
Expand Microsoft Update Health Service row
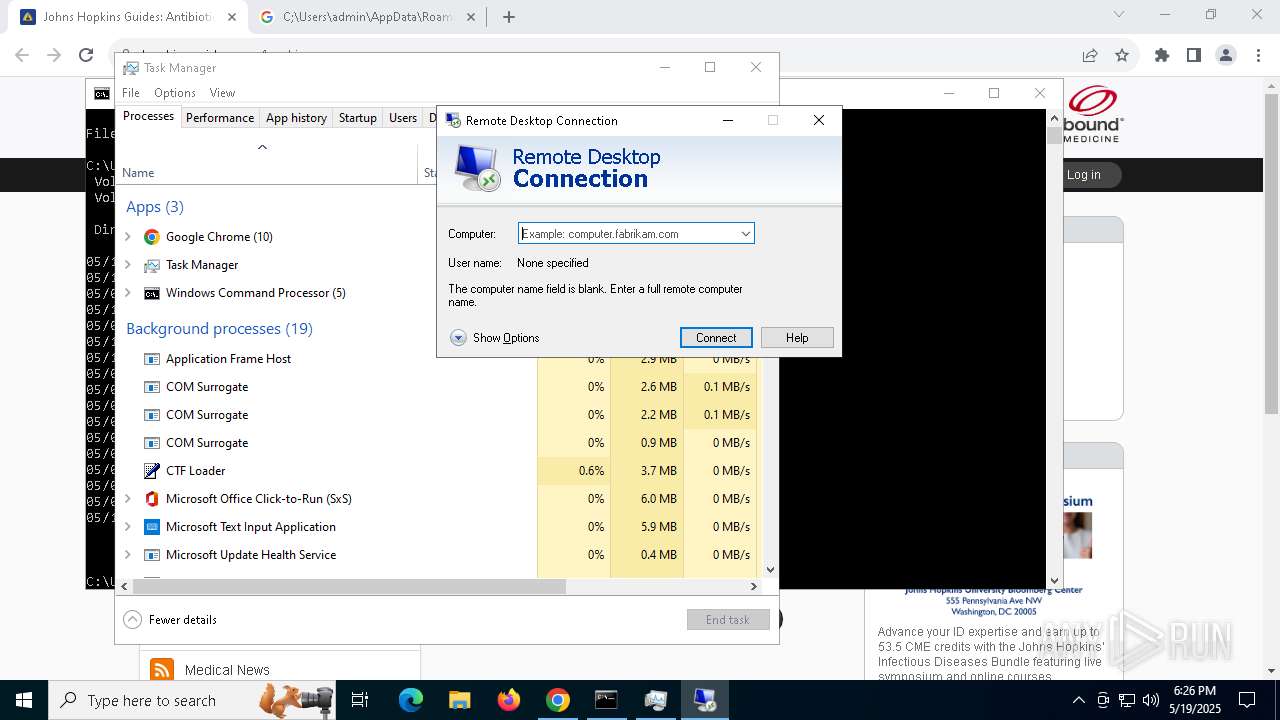(x=127, y=555)
